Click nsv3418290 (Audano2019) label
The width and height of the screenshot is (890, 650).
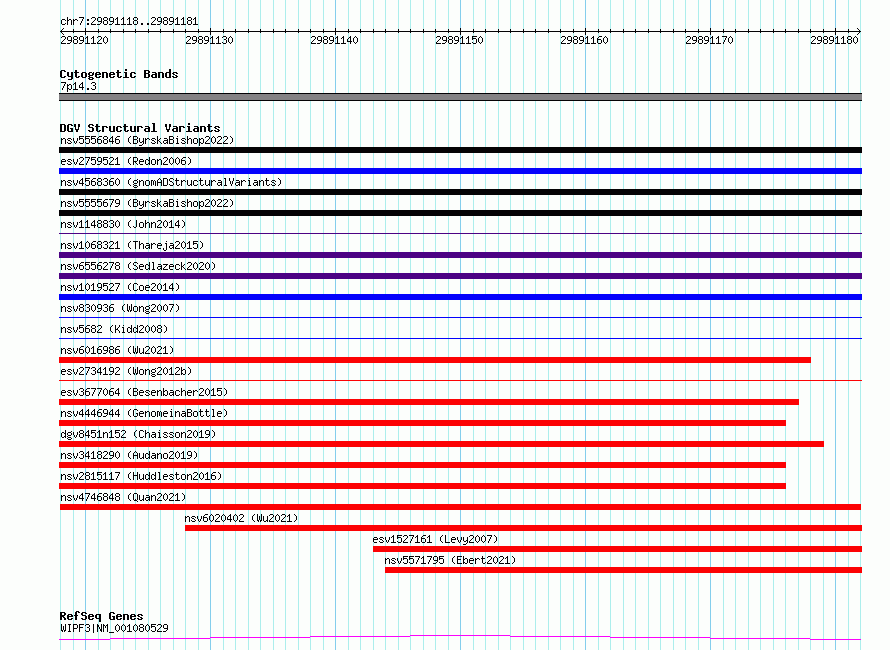pos(129,455)
